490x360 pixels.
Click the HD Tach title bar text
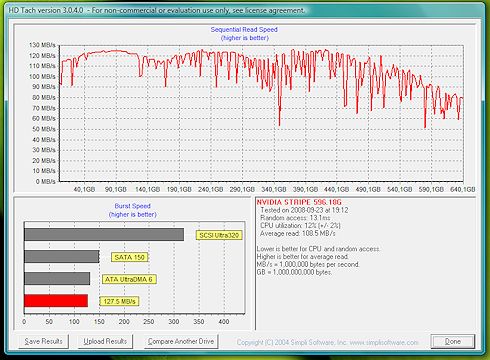coord(157,10)
